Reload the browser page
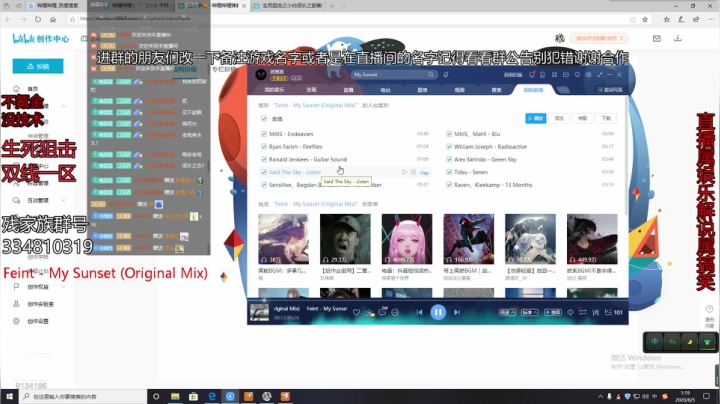This screenshot has width=720, height=404. click(x=38, y=19)
